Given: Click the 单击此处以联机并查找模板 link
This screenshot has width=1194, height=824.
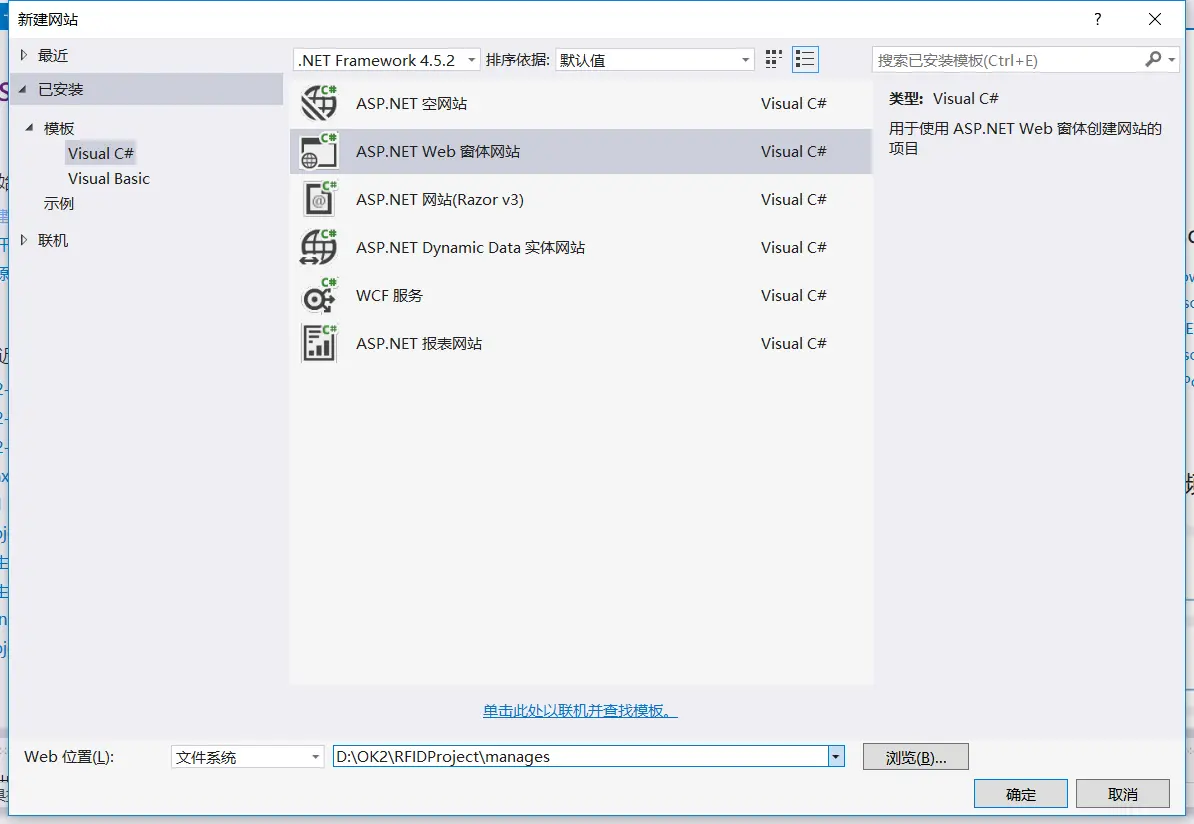Looking at the screenshot, I should [580, 711].
